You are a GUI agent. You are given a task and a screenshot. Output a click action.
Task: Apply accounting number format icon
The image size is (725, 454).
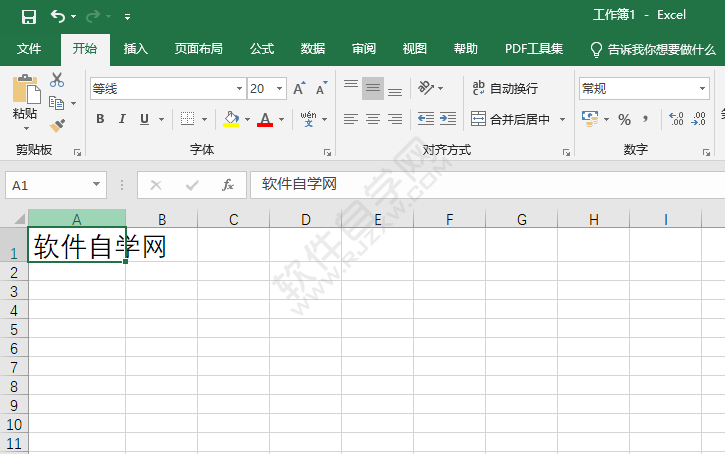tap(590, 119)
